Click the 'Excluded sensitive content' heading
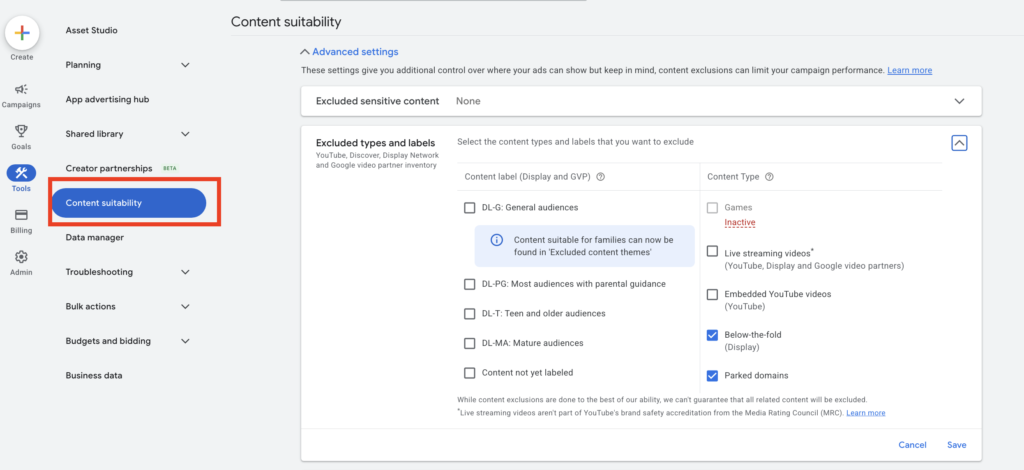This screenshot has width=1024, height=470. [377, 101]
